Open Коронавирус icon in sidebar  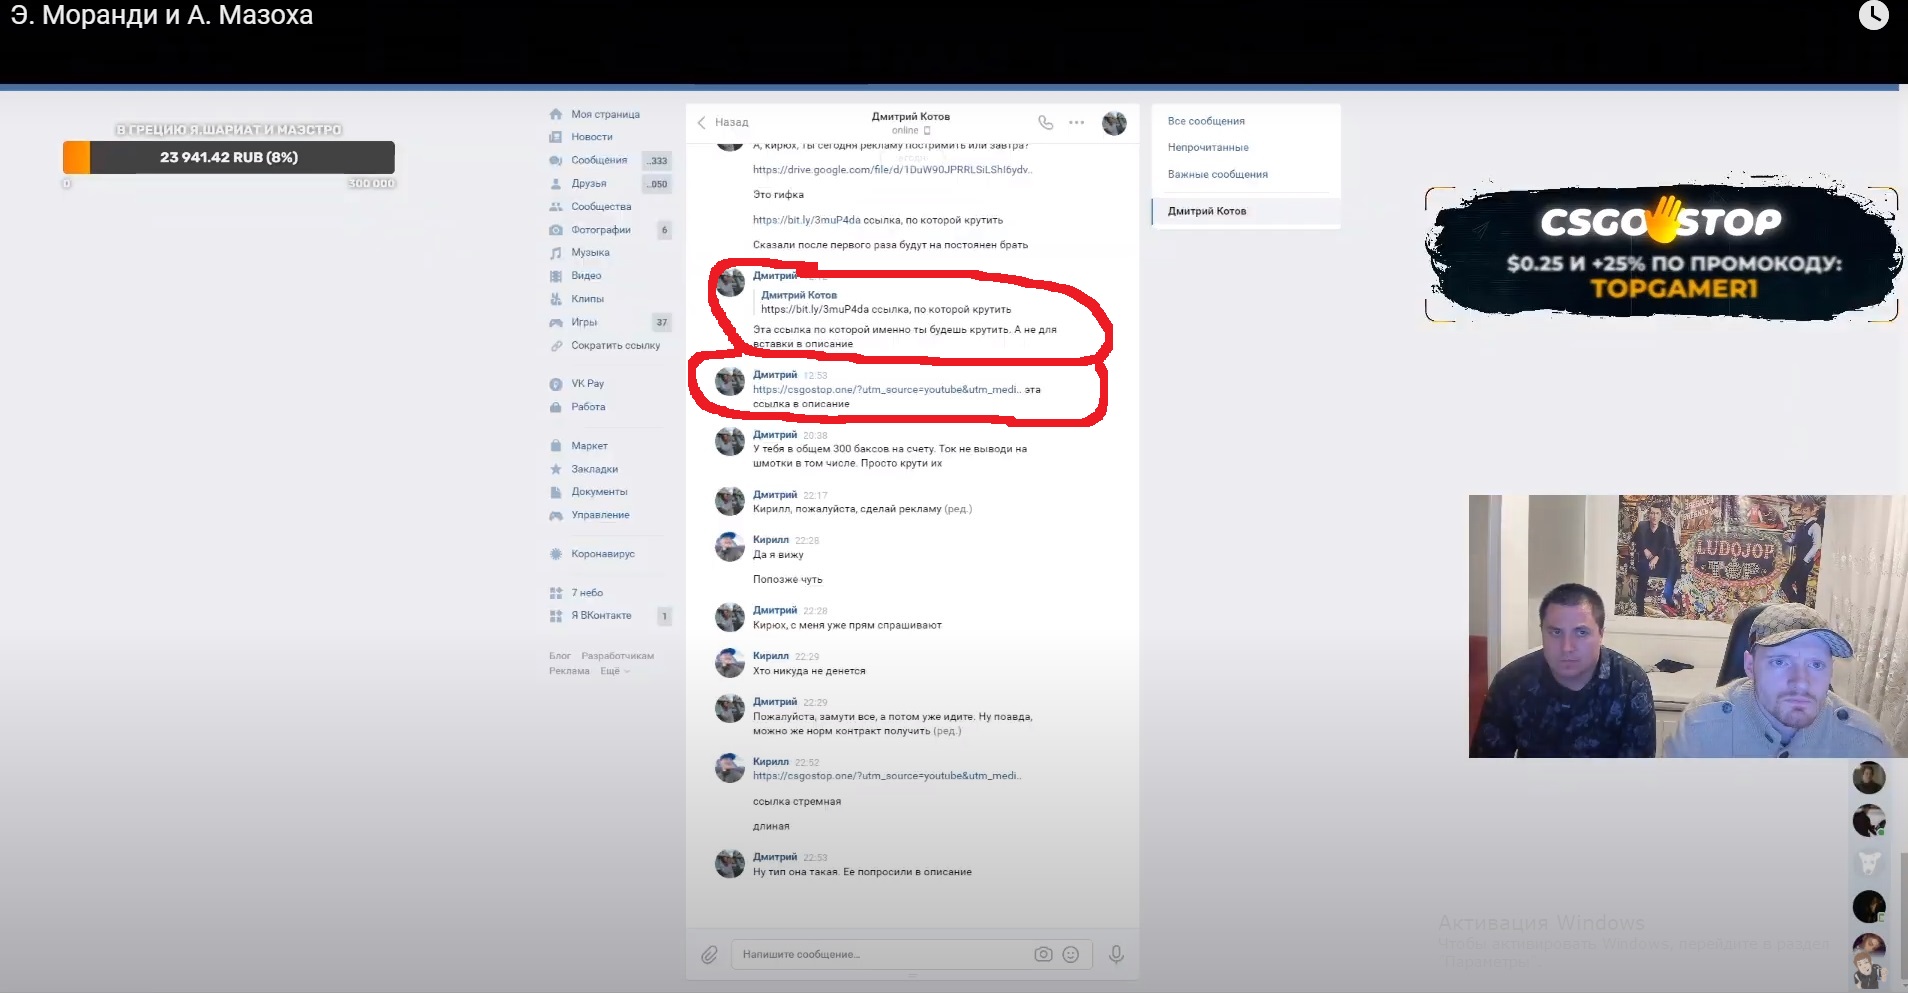(556, 554)
